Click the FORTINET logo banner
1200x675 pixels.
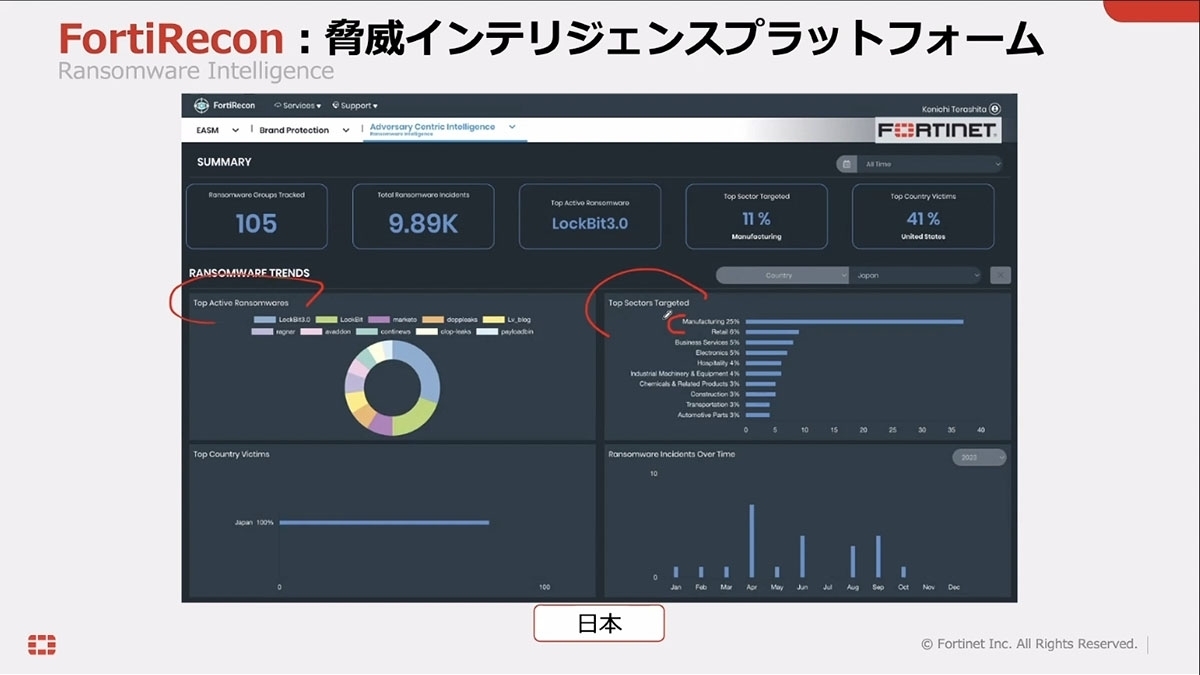click(x=938, y=131)
